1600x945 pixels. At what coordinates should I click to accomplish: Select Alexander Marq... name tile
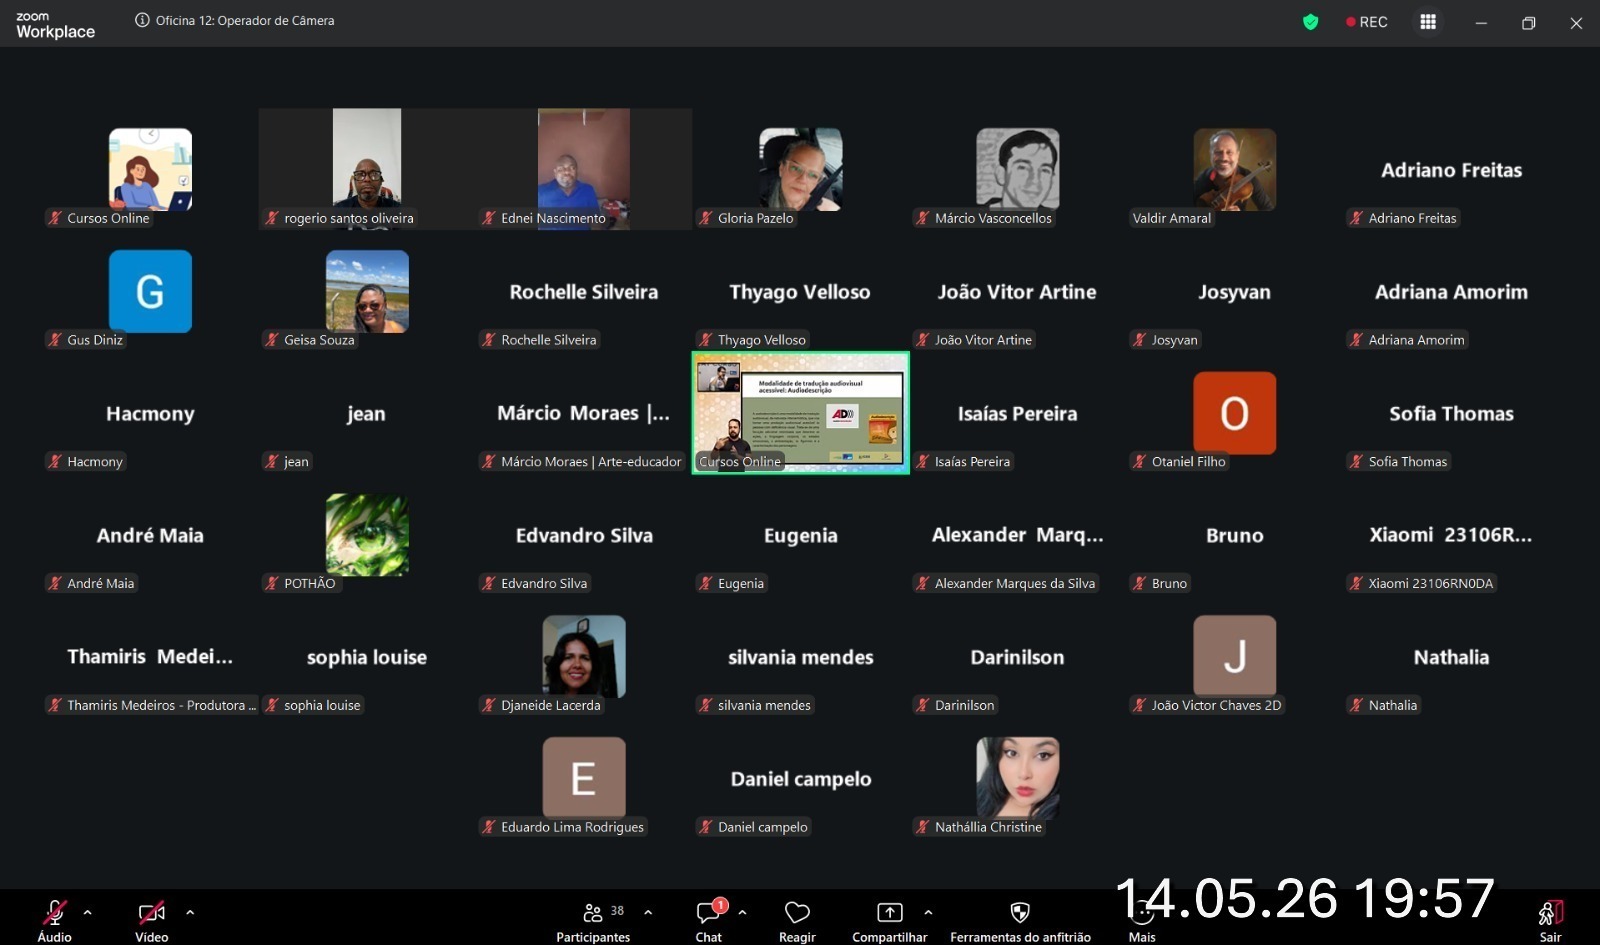(1017, 535)
